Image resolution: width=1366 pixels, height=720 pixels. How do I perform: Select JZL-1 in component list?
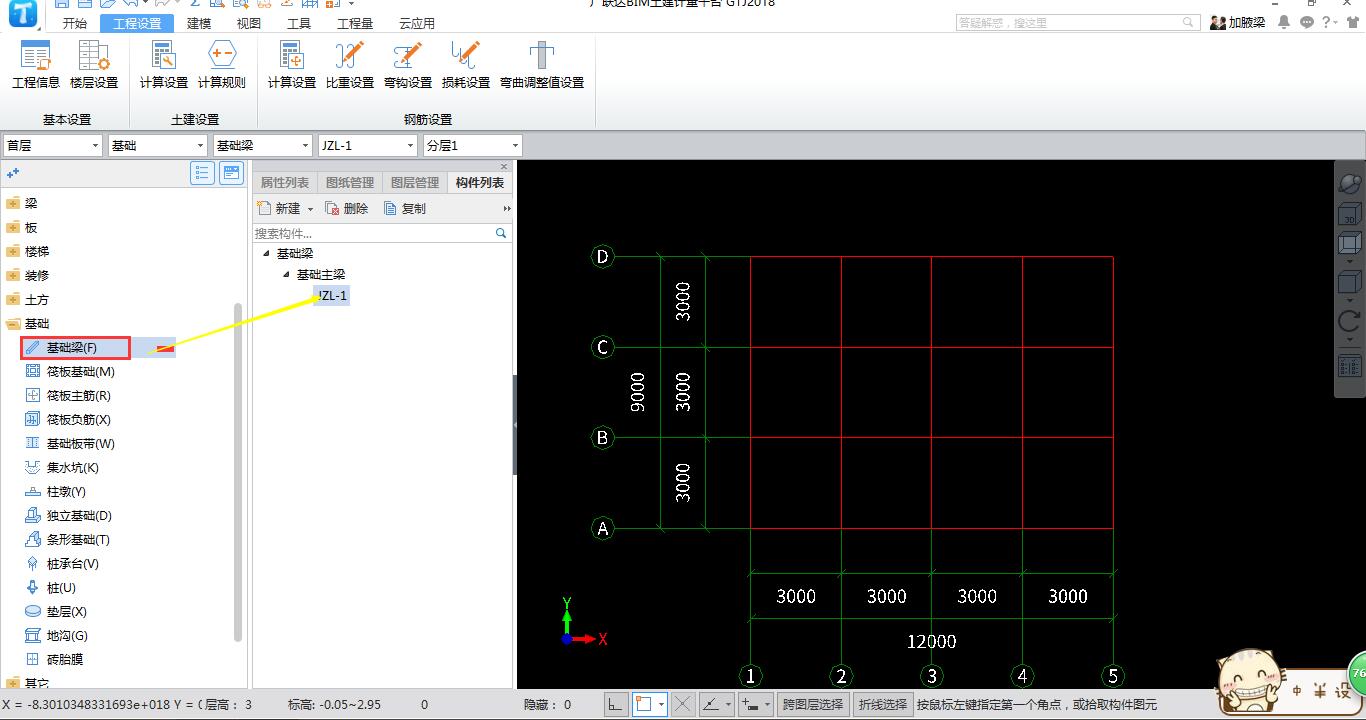[332, 295]
